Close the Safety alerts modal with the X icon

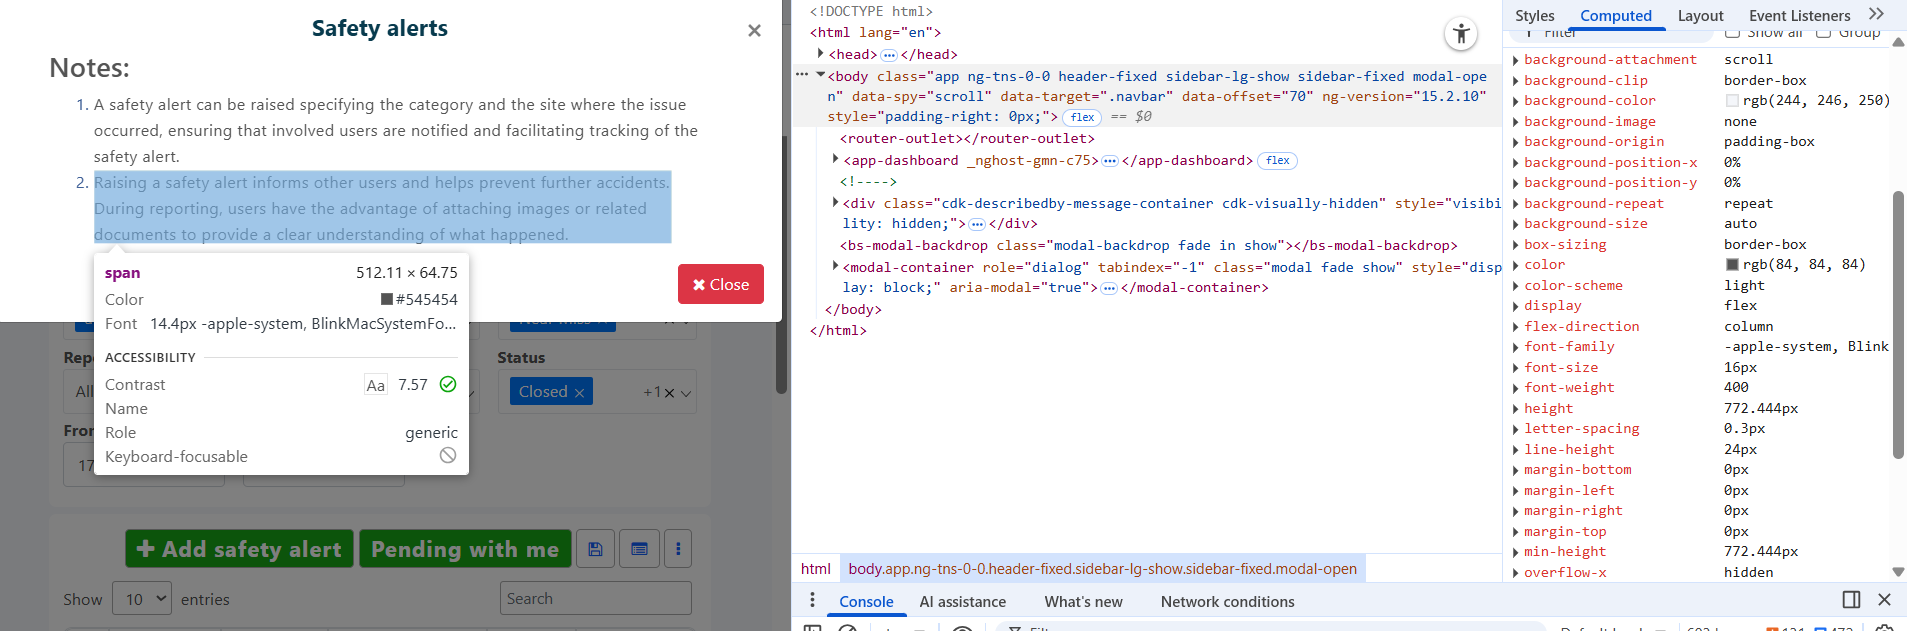coord(754,31)
